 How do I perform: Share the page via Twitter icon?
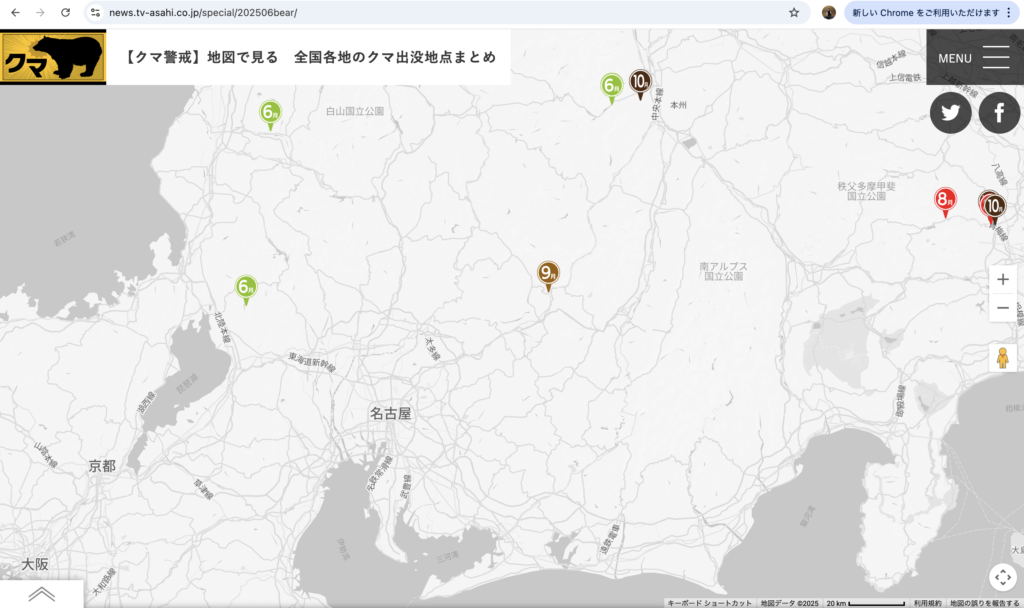click(950, 112)
